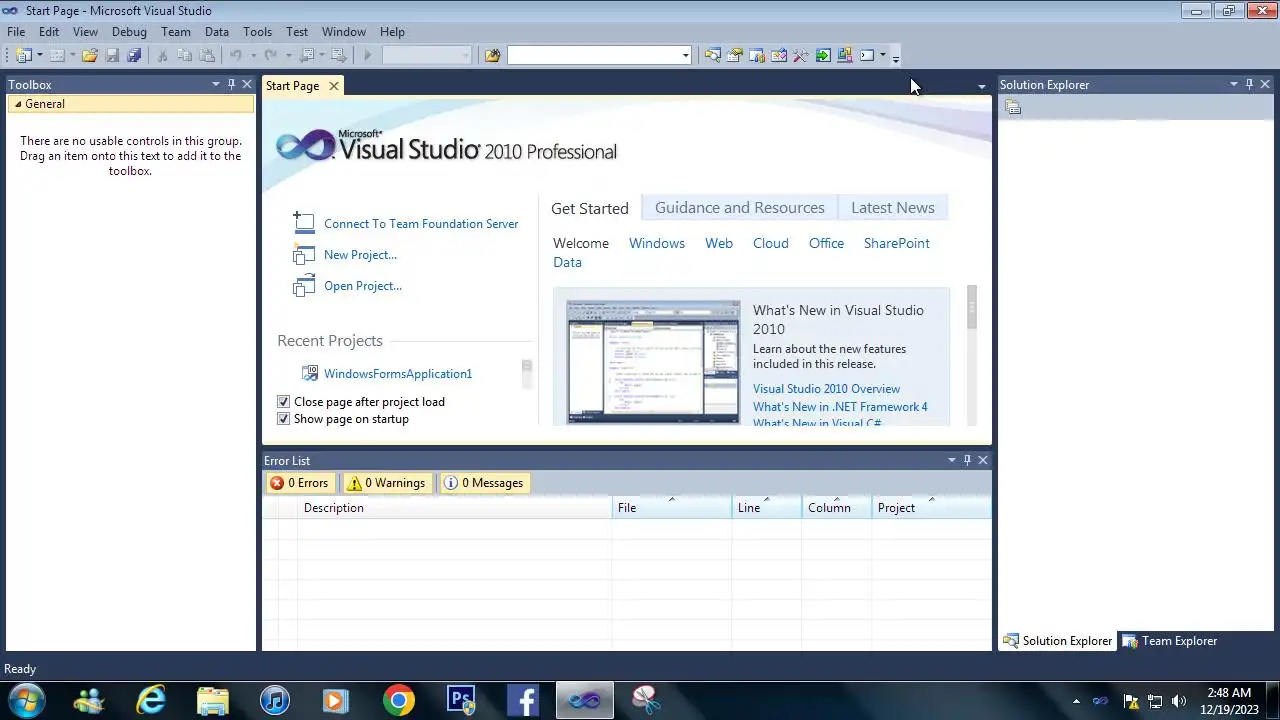This screenshot has width=1280, height=720.
Task: Click the Navigate Backward icon
Action: tap(306, 56)
